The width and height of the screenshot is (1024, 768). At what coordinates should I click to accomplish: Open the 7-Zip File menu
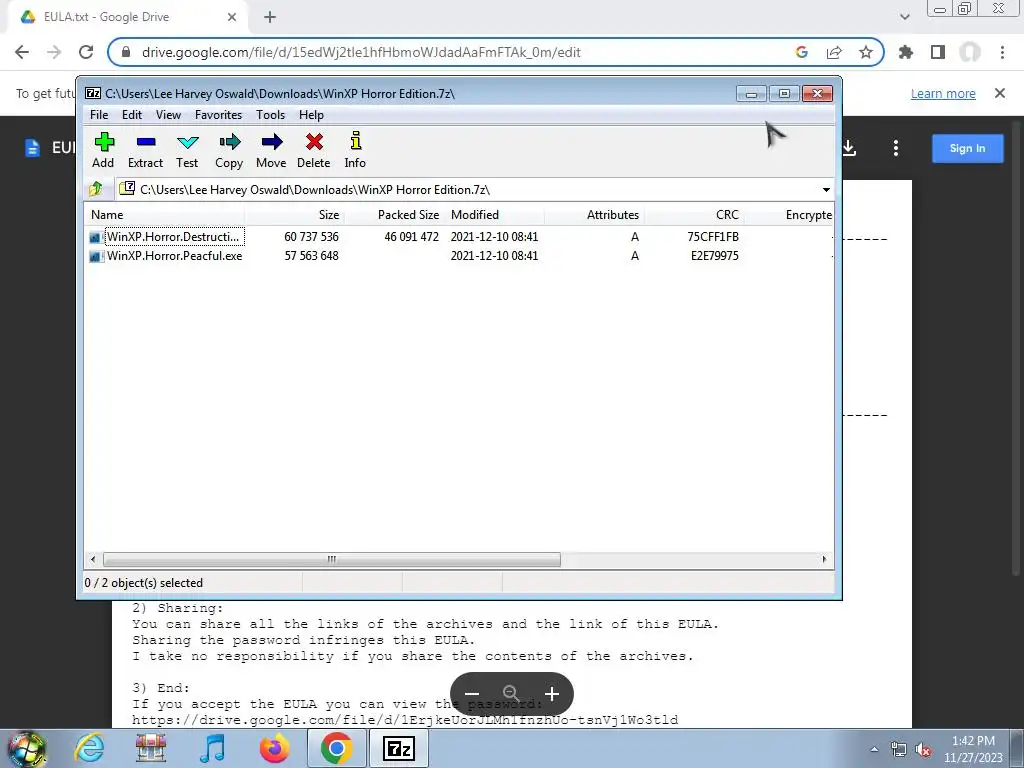tap(99, 115)
